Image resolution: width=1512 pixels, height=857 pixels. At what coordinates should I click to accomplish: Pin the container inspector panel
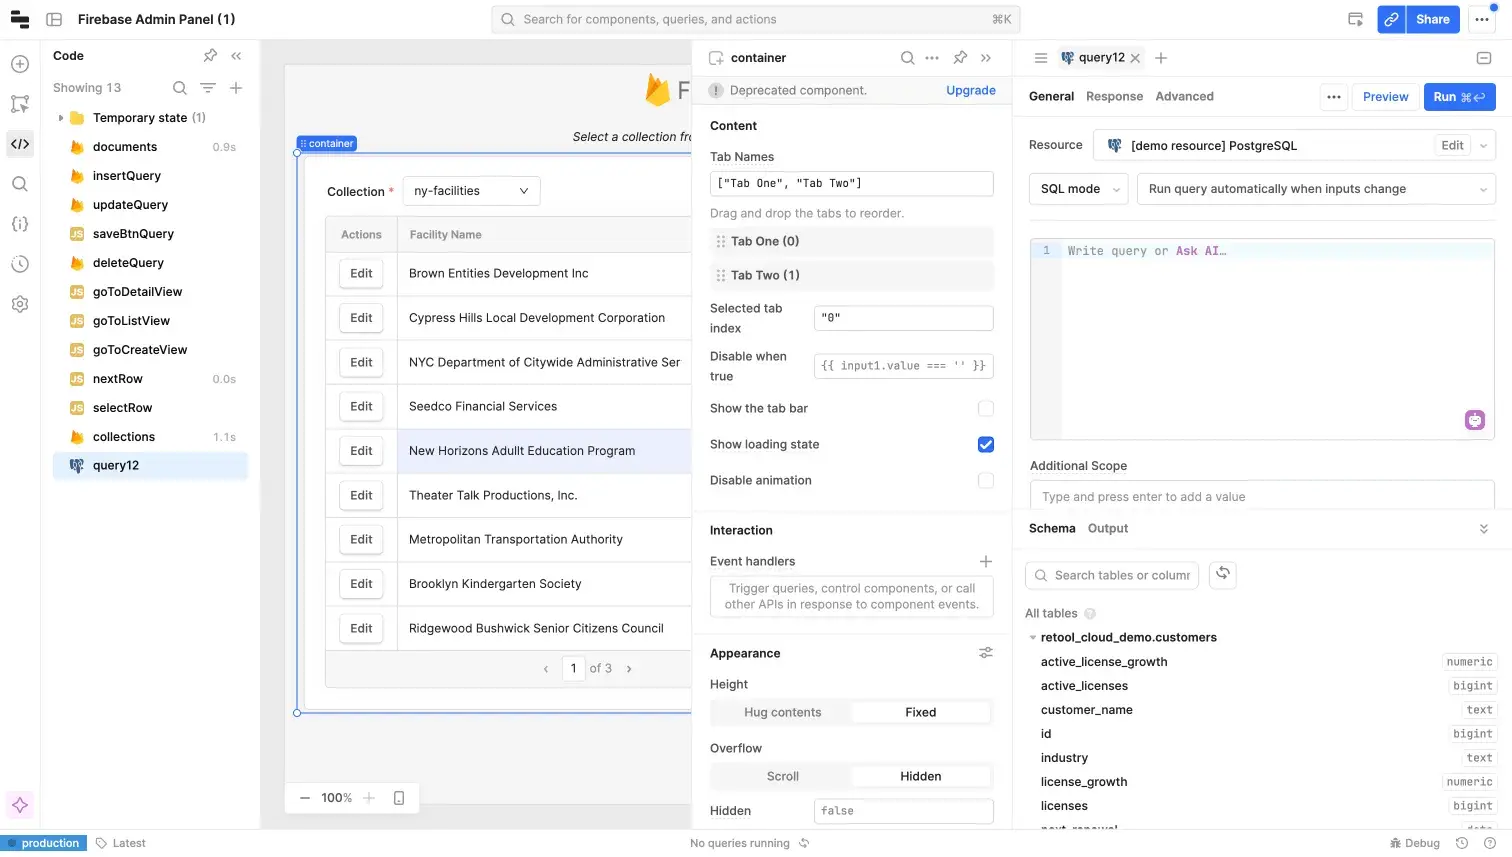tap(960, 58)
